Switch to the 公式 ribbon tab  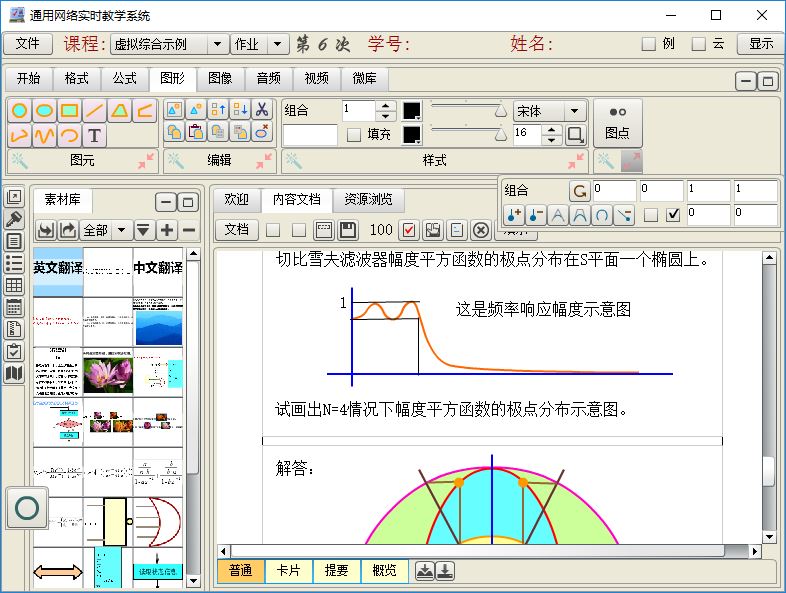tap(124, 79)
